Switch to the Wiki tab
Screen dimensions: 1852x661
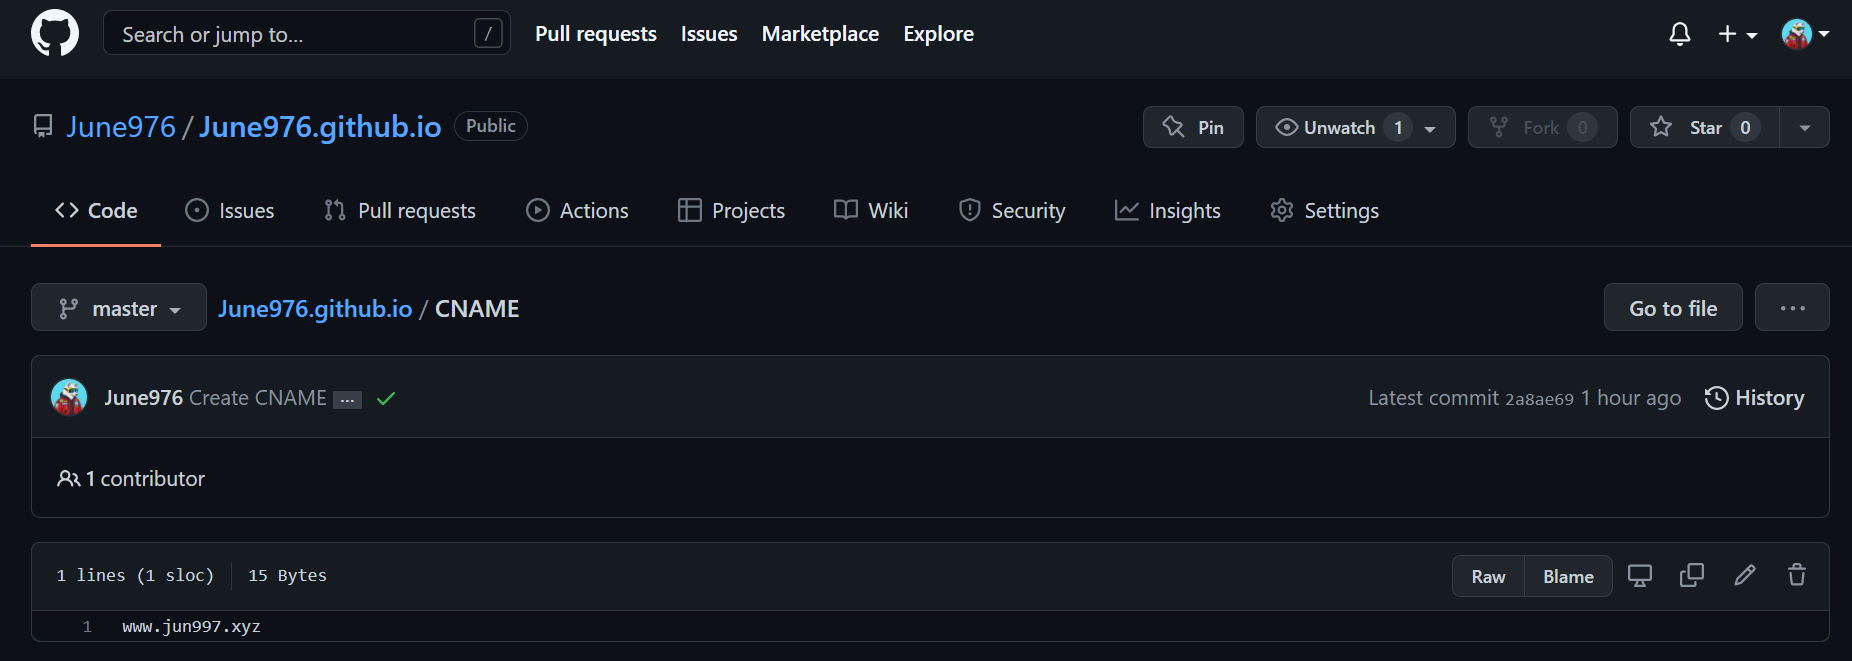click(x=871, y=211)
